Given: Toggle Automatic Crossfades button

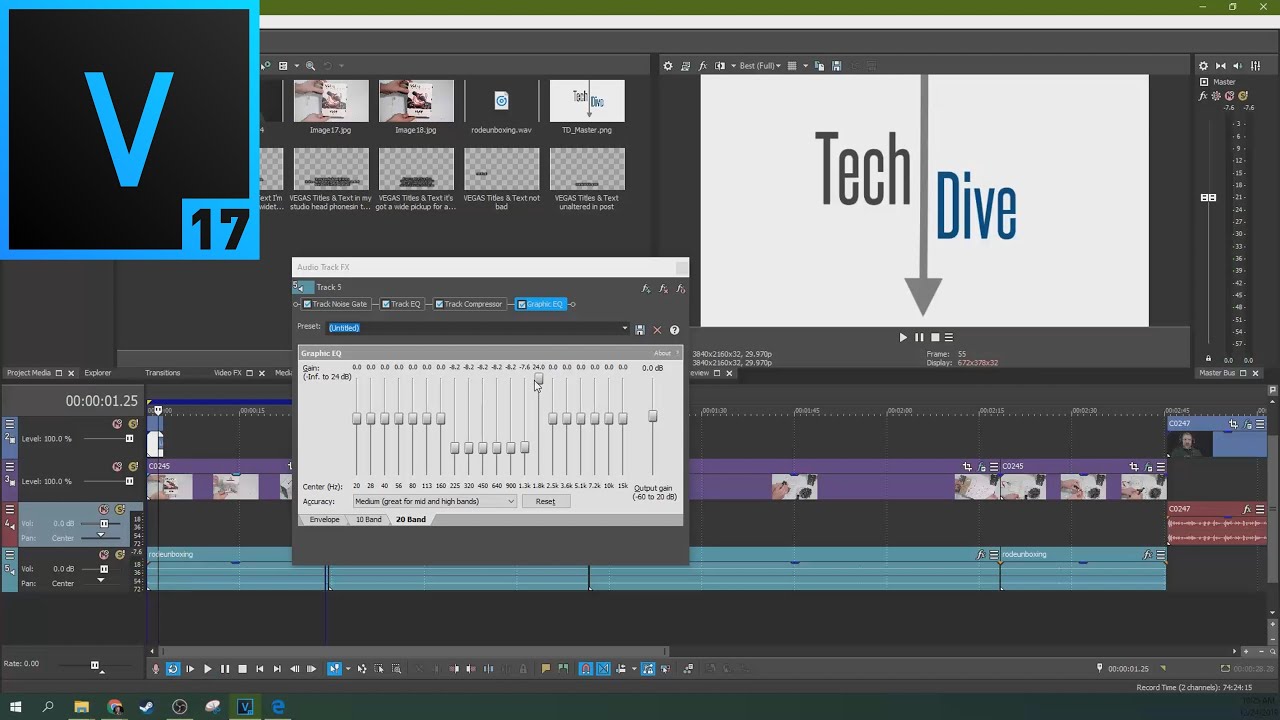Looking at the screenshot, I should 603,669.
